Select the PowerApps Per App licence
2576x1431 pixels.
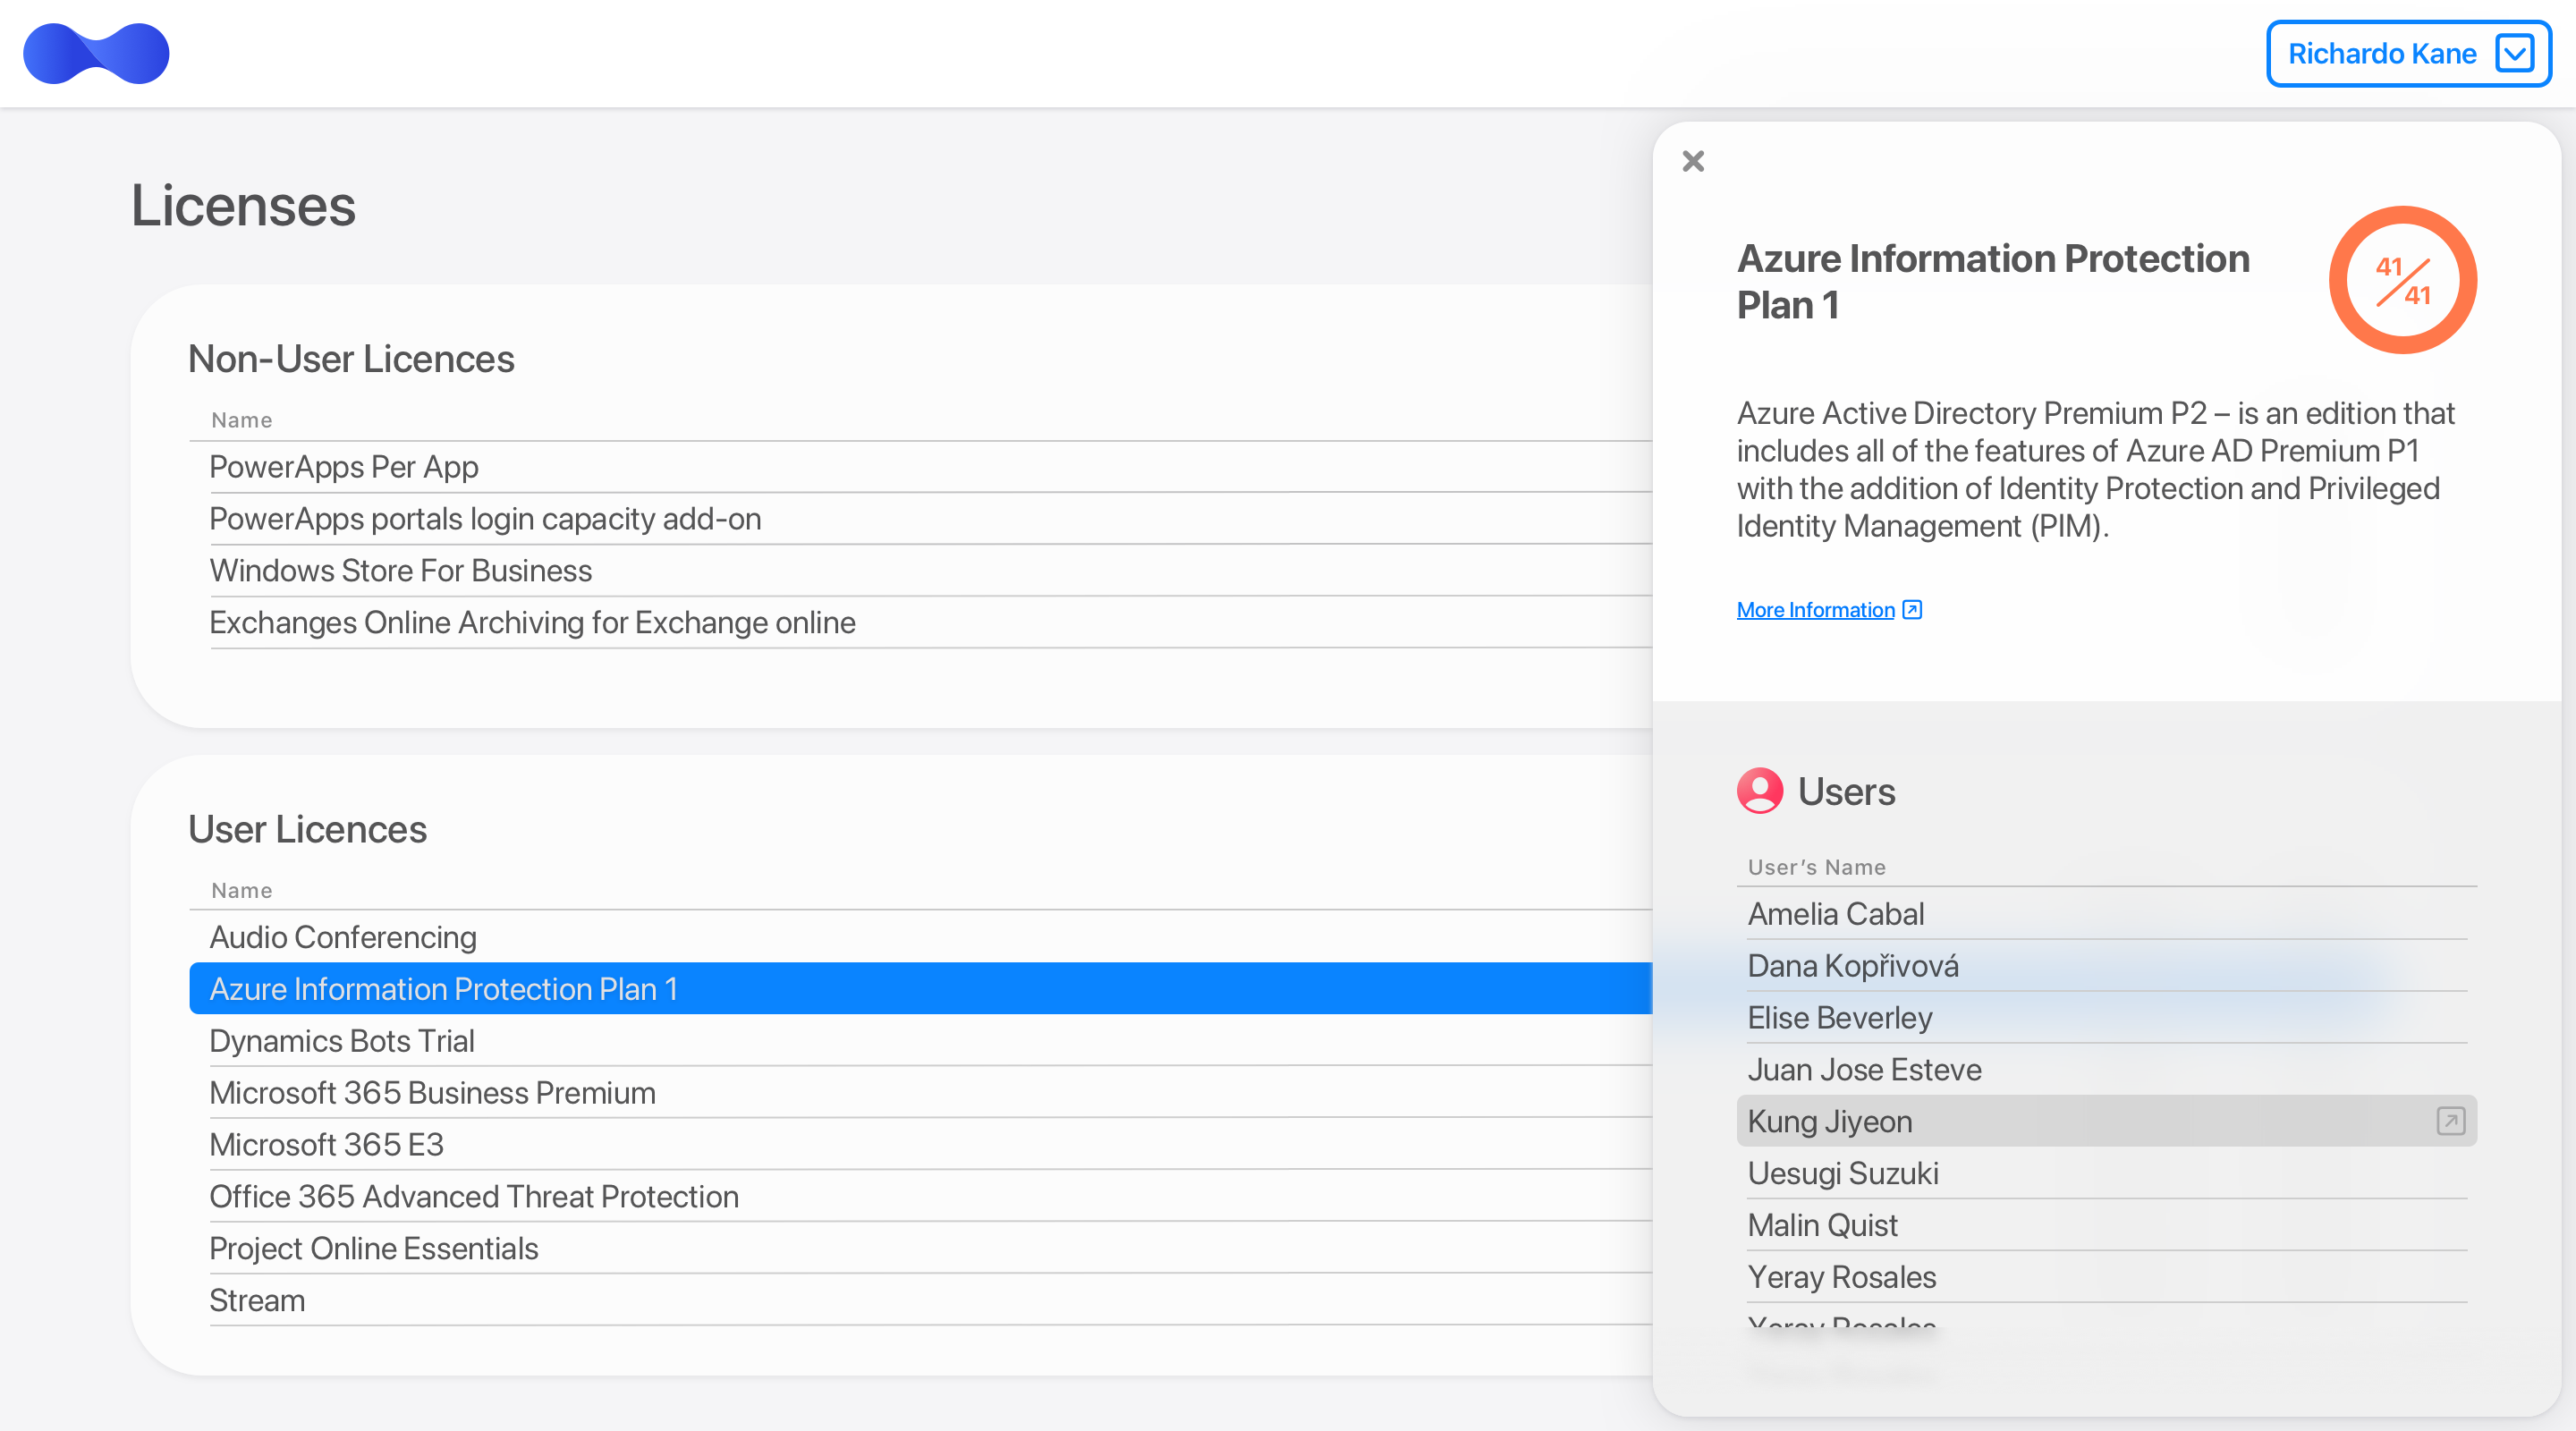[920, 467]
